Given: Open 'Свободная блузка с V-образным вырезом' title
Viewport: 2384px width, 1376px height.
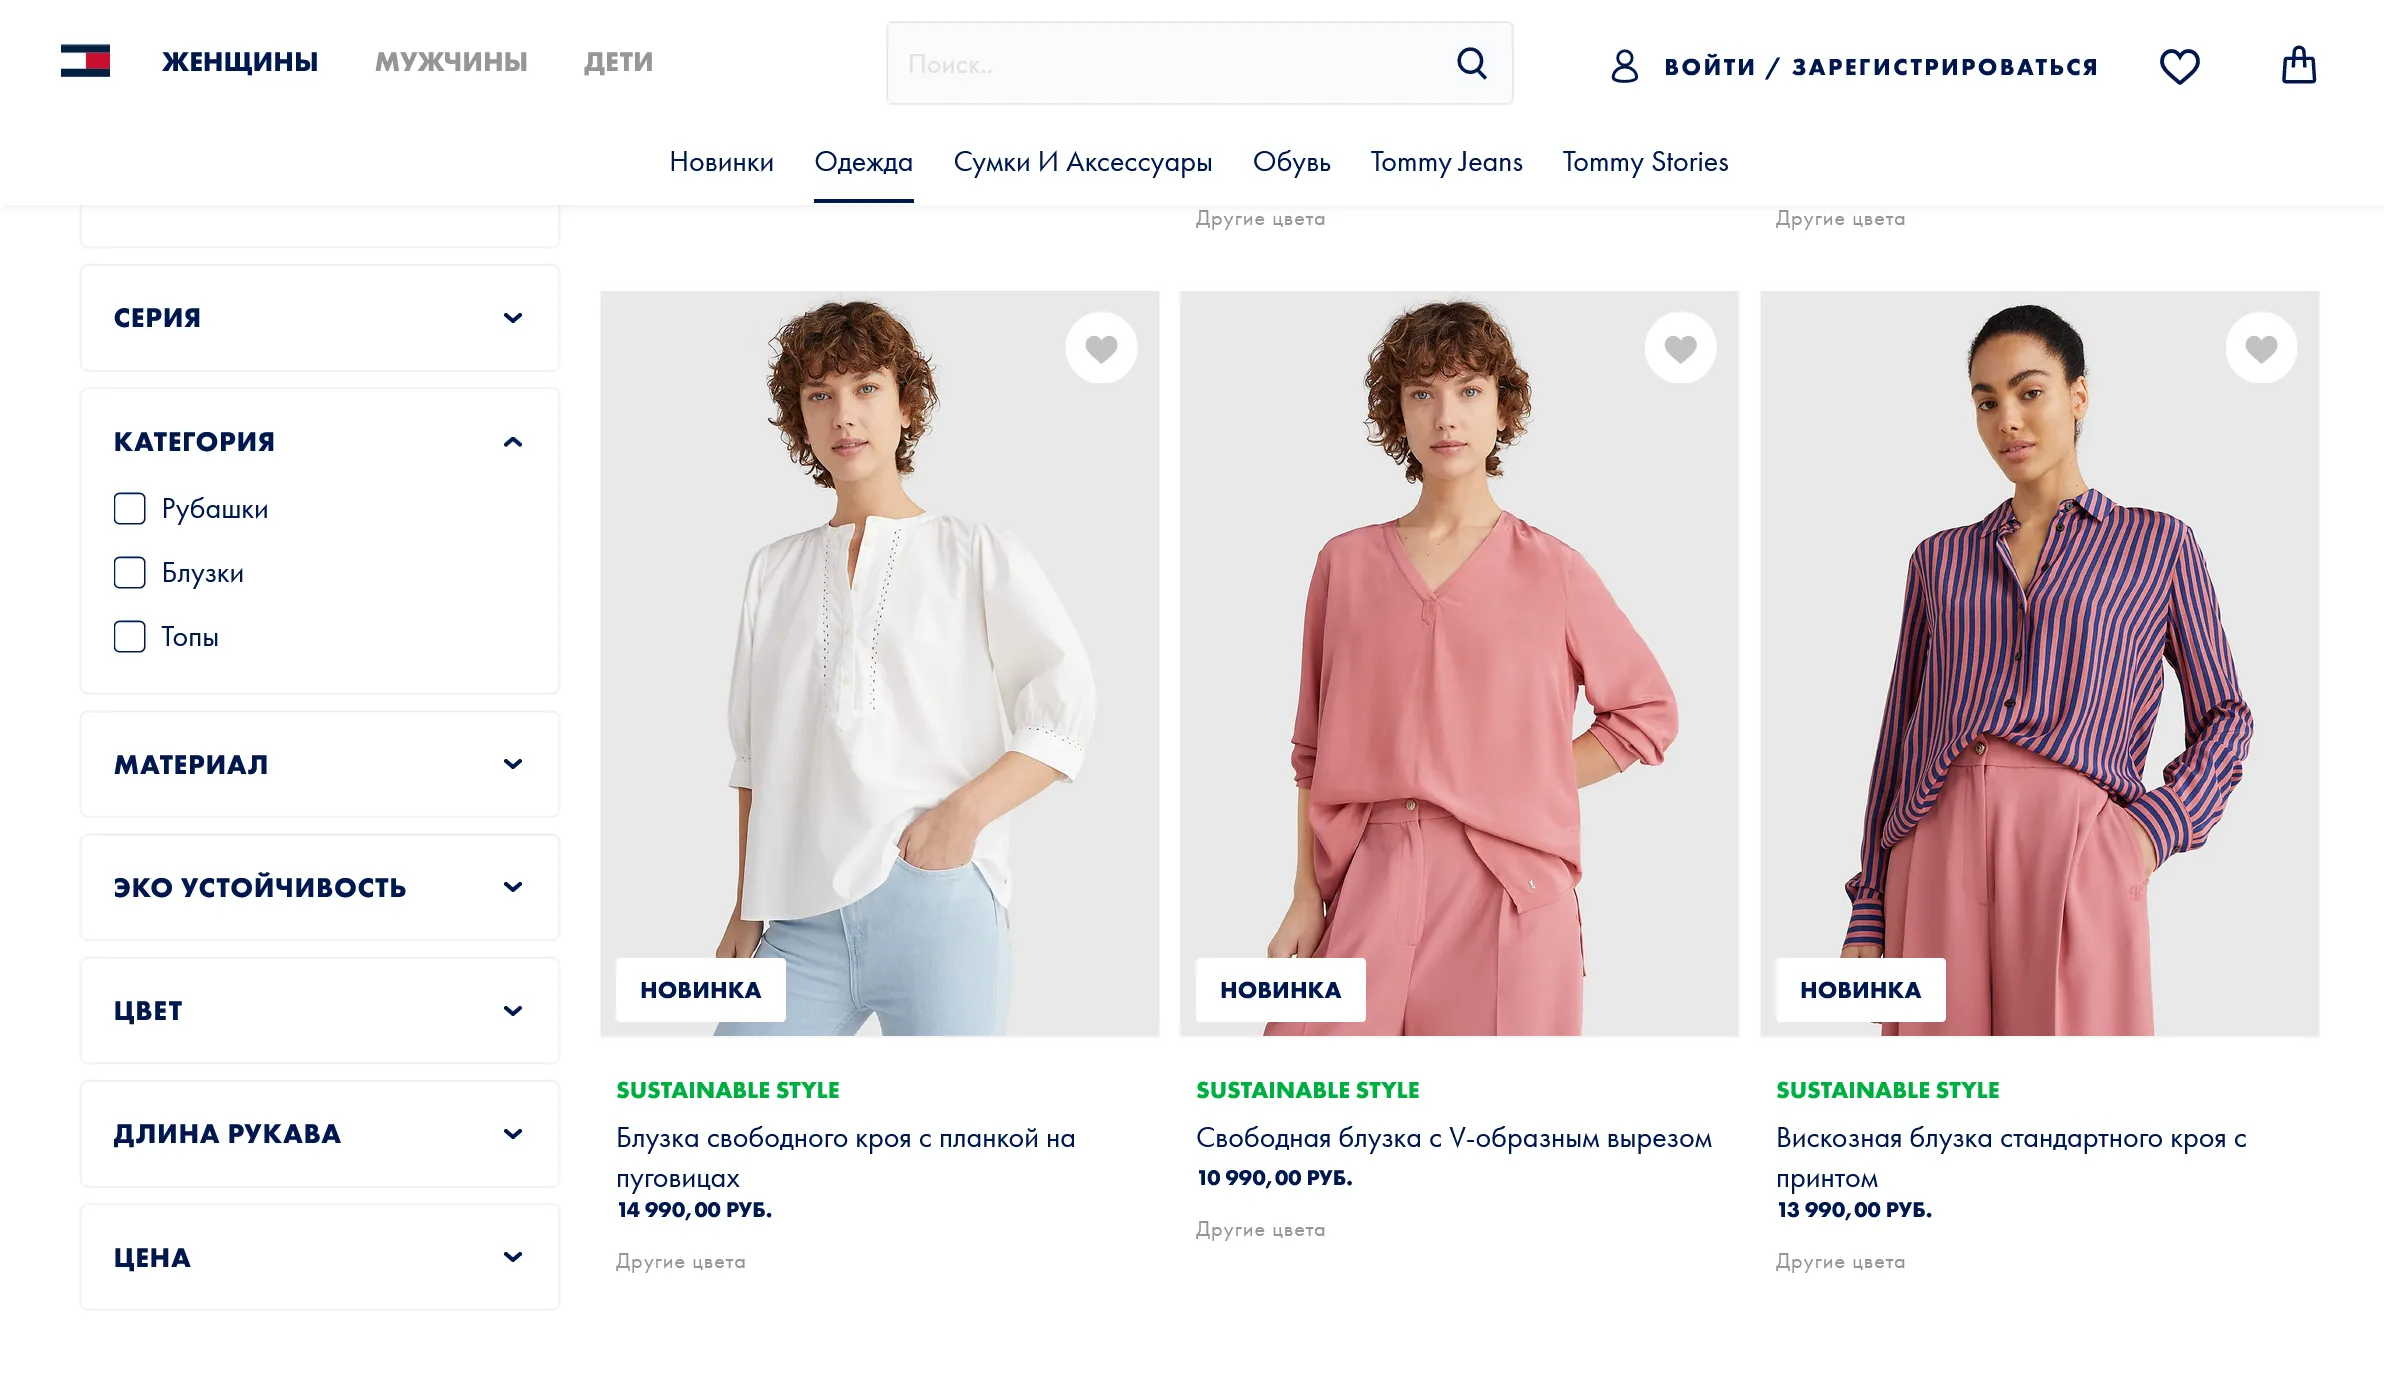Looking at the screenshot, I should pos(1454,1138).
